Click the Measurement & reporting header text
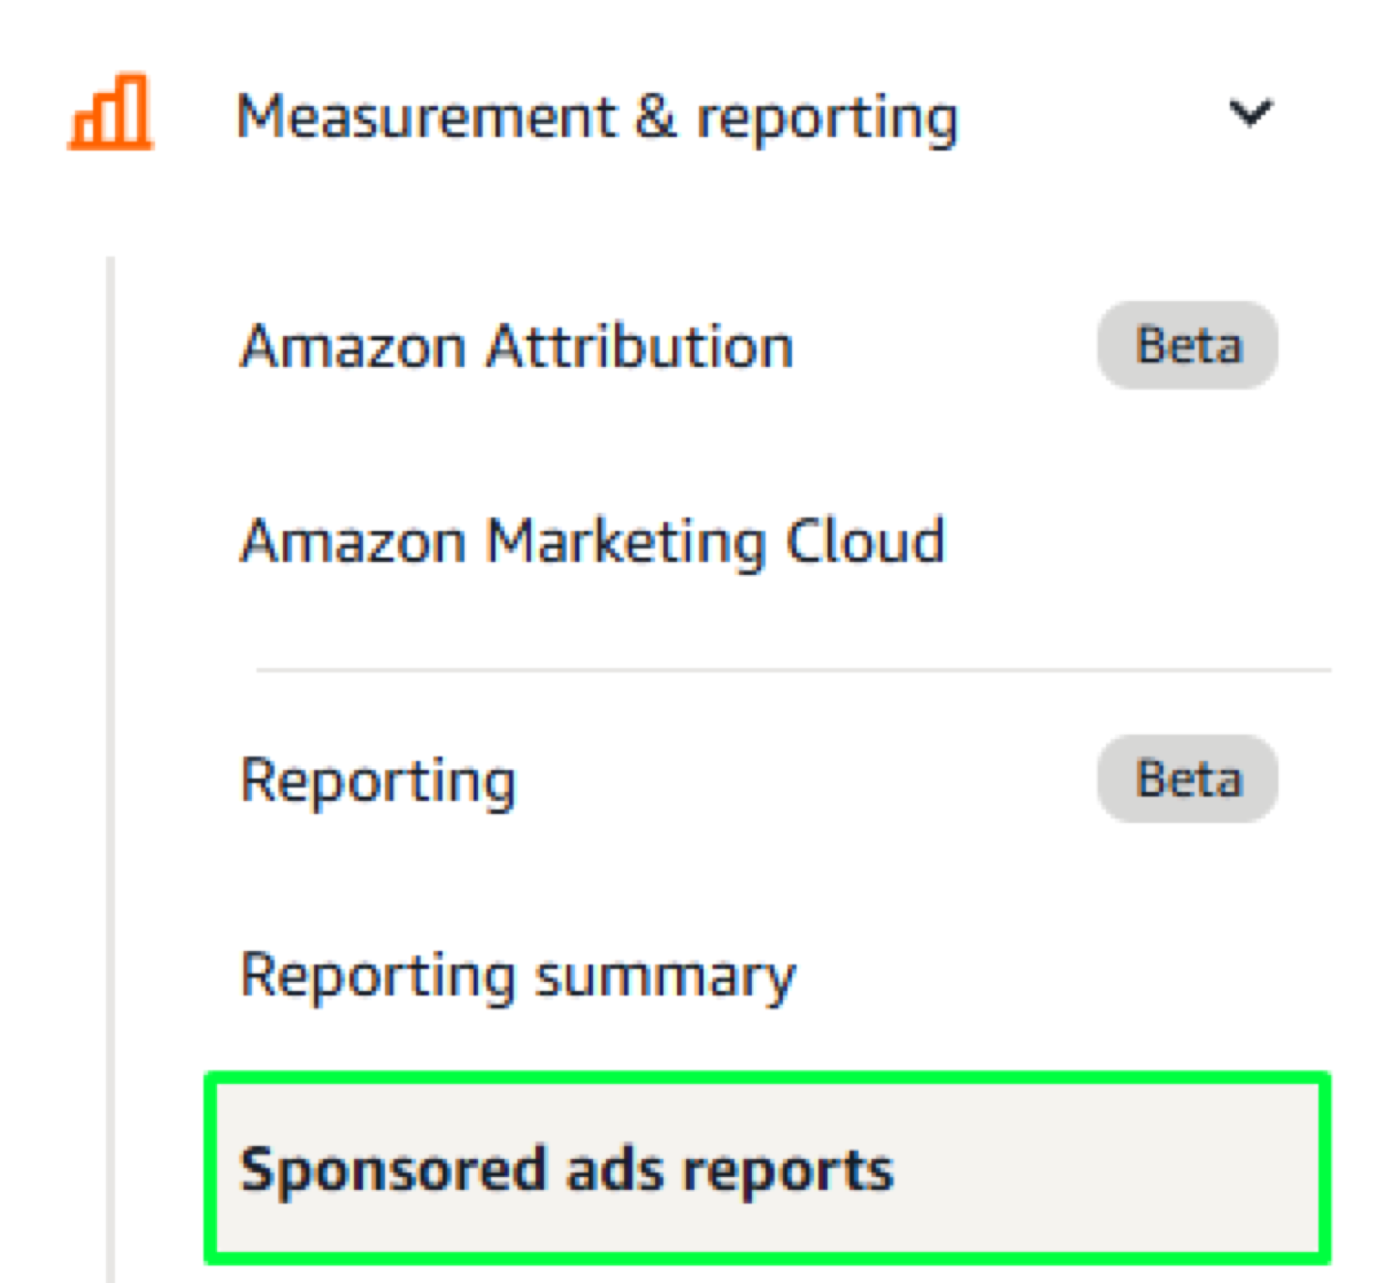The image size is (1376, 1283). point(598,113)
